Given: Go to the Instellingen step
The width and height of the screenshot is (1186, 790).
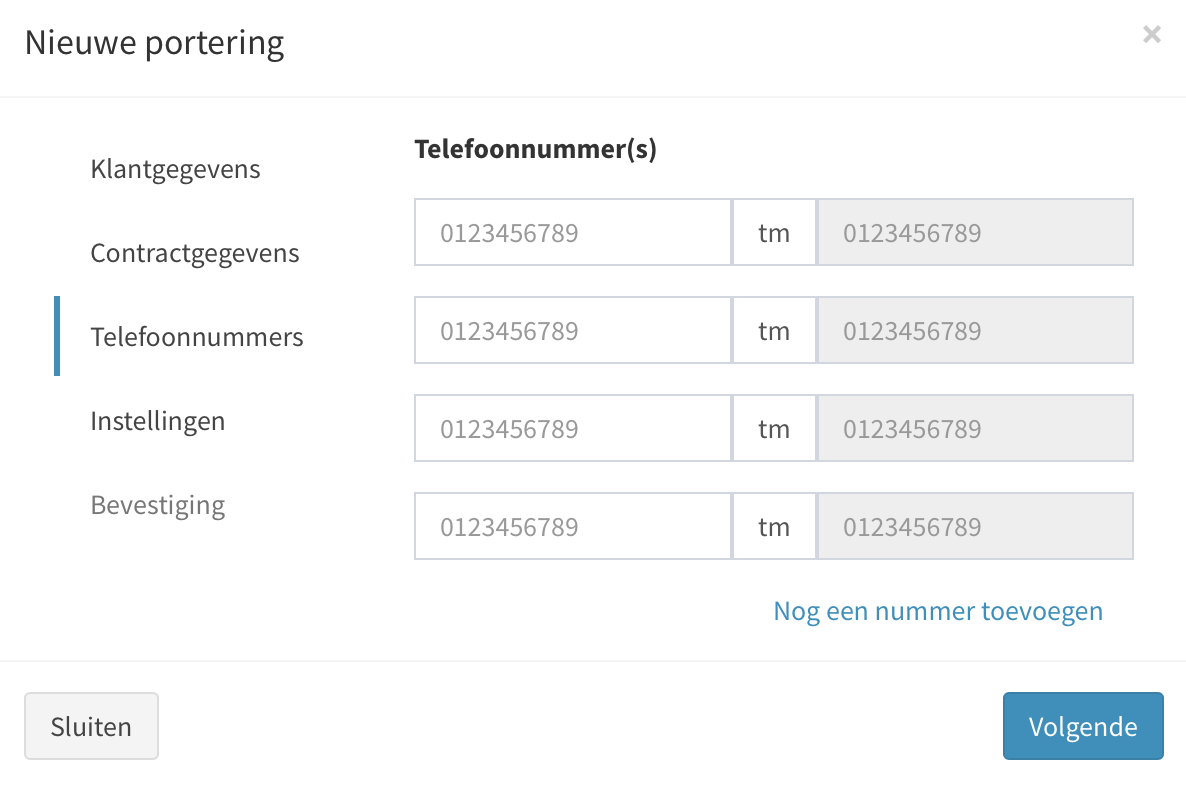Looking at the screenshot, I should click(157, 421).
